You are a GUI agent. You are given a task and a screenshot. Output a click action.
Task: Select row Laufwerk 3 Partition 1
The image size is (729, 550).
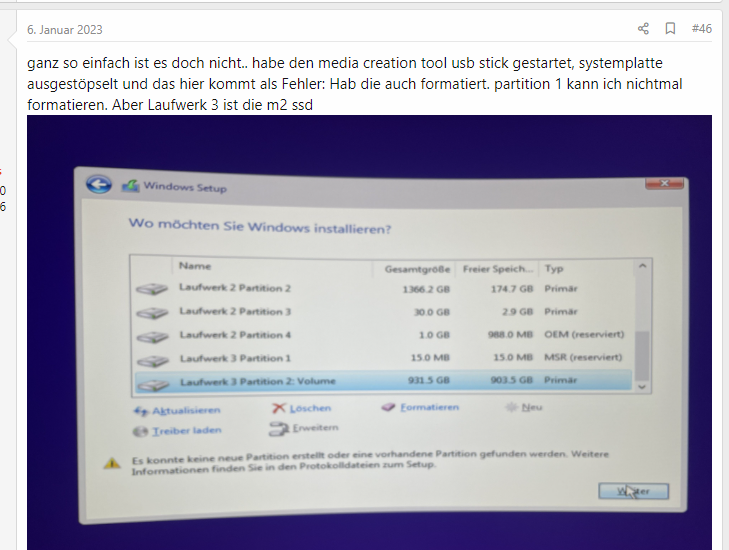(383, 358)
